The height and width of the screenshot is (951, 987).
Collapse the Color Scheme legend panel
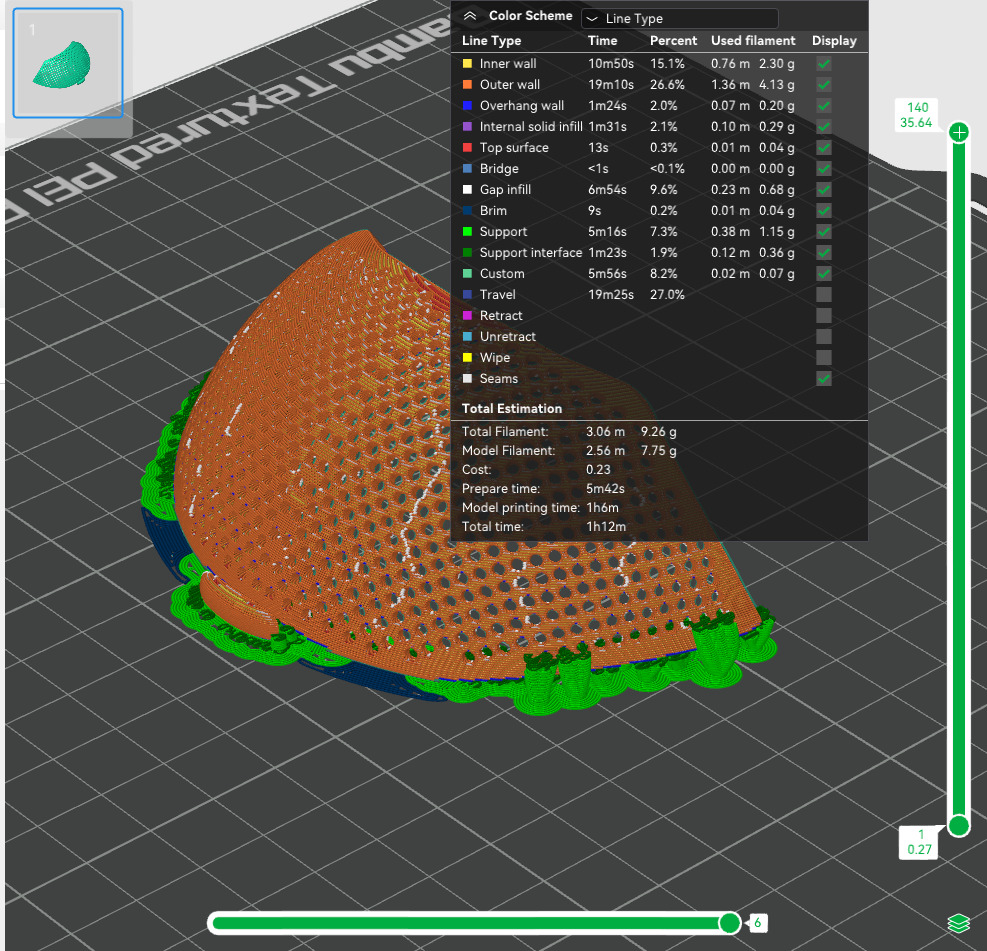click(470, 16)
